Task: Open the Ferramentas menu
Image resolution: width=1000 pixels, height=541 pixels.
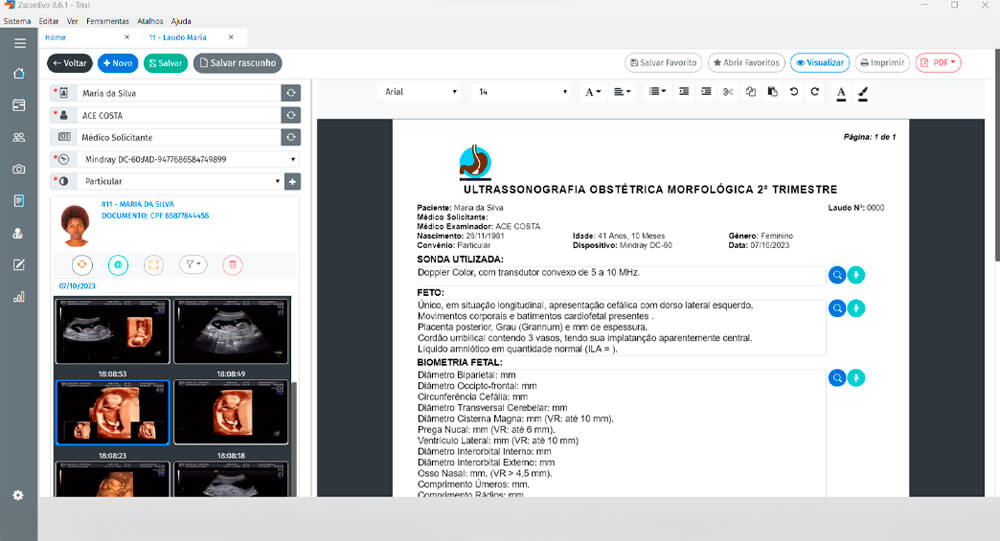Action: [108, 21]
